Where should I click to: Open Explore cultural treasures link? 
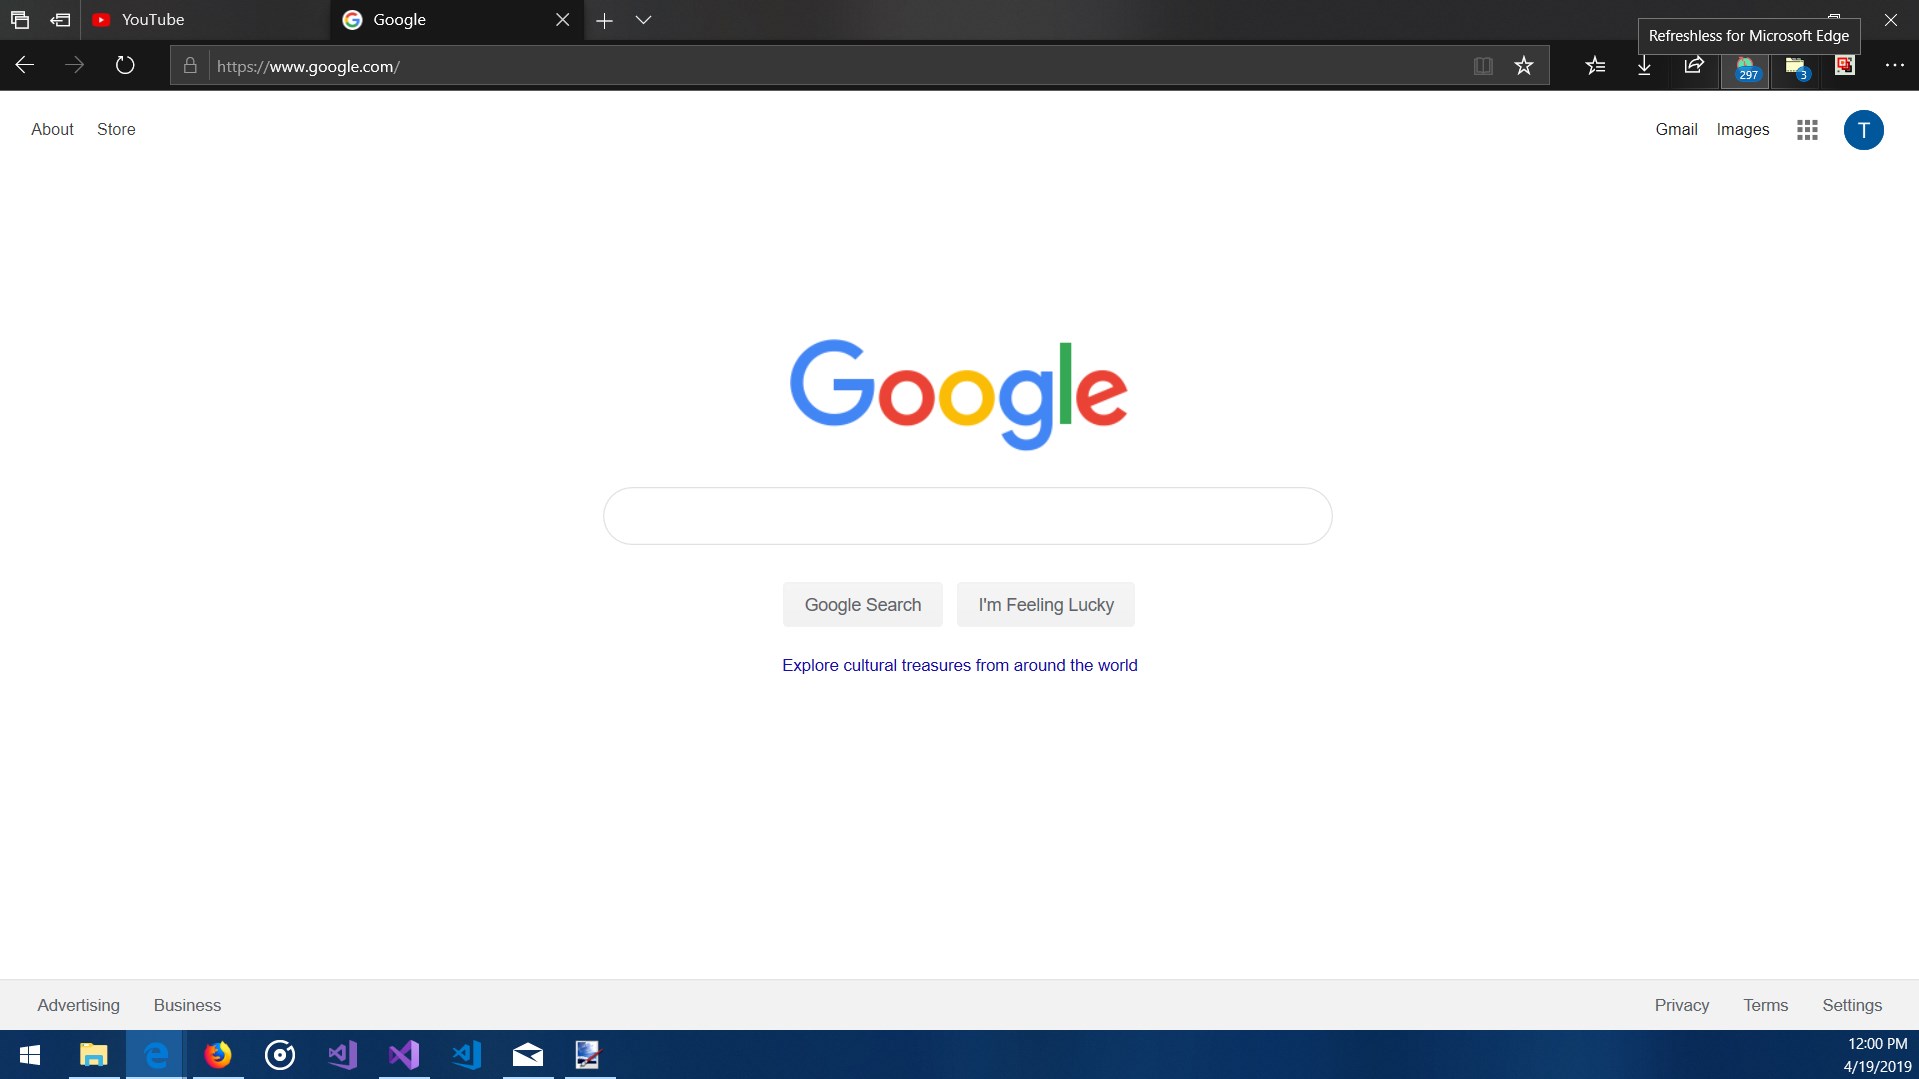tap(960, 666)
